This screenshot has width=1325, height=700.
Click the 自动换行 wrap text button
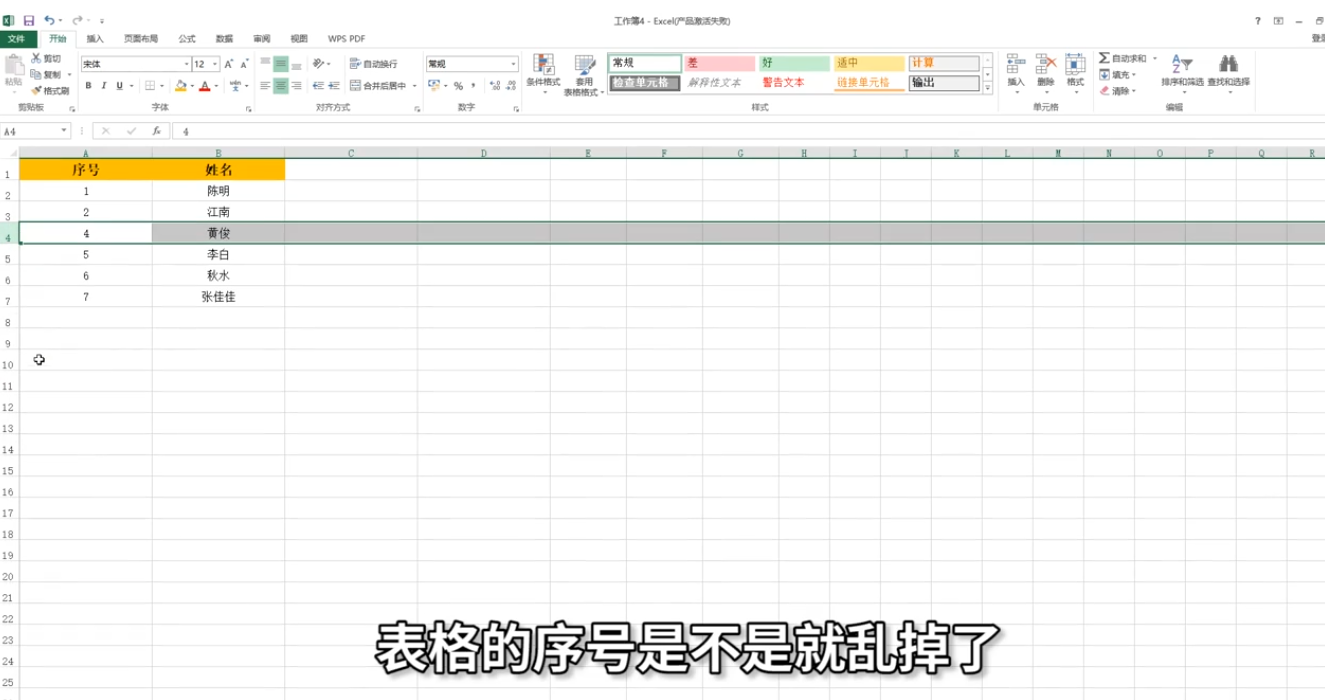(x=375, y=63)
